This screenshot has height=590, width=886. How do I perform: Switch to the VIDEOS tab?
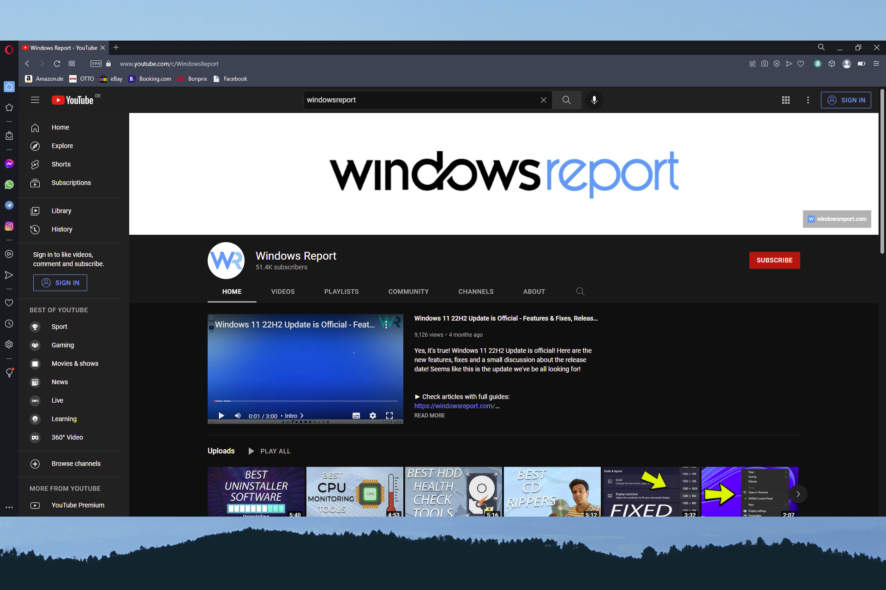tap(283, 292)
